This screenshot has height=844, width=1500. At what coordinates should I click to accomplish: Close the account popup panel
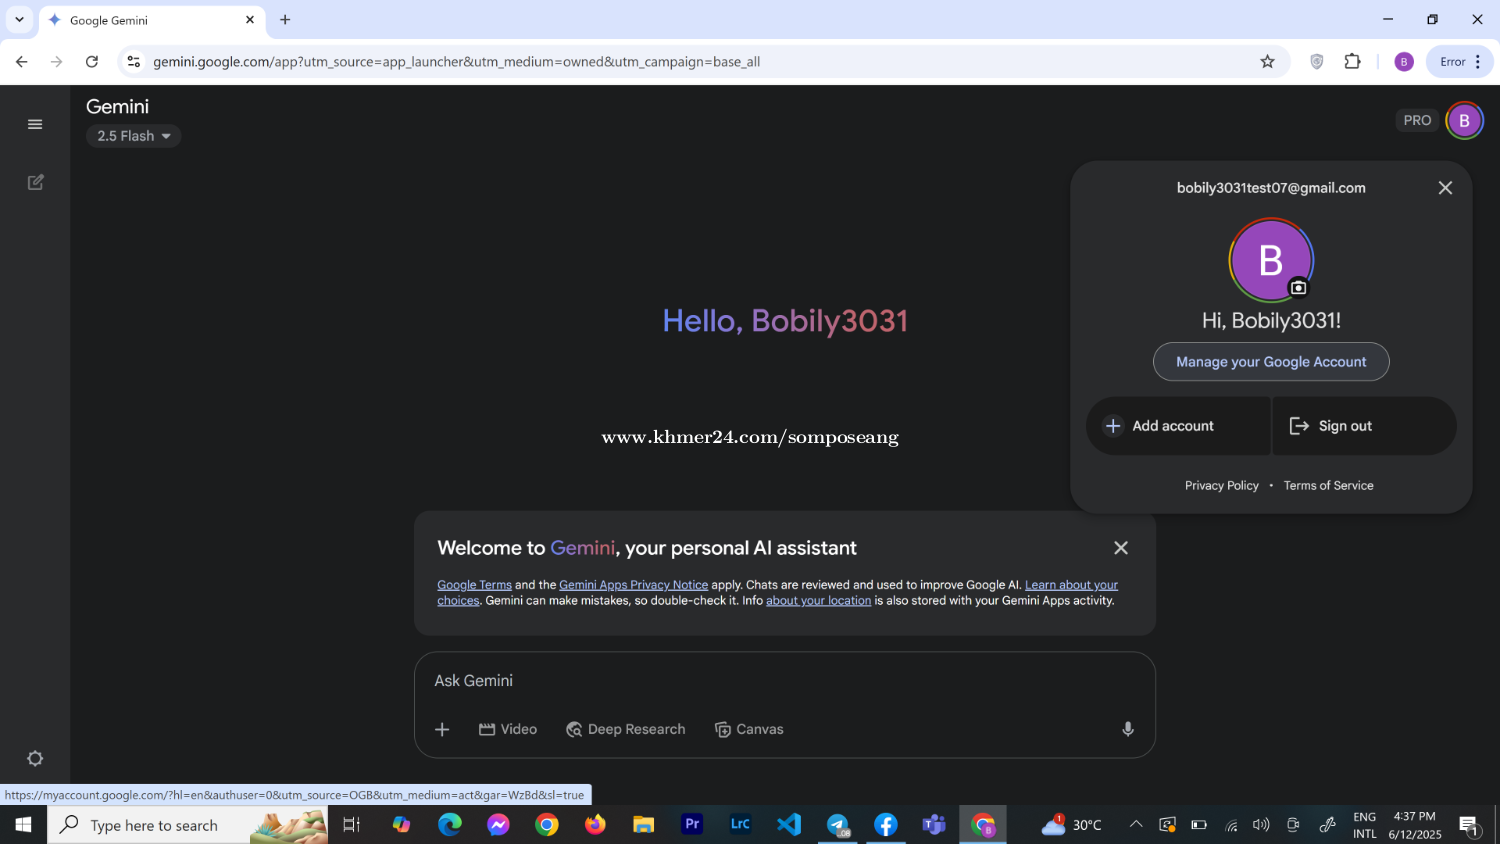tap(1445, 188)
